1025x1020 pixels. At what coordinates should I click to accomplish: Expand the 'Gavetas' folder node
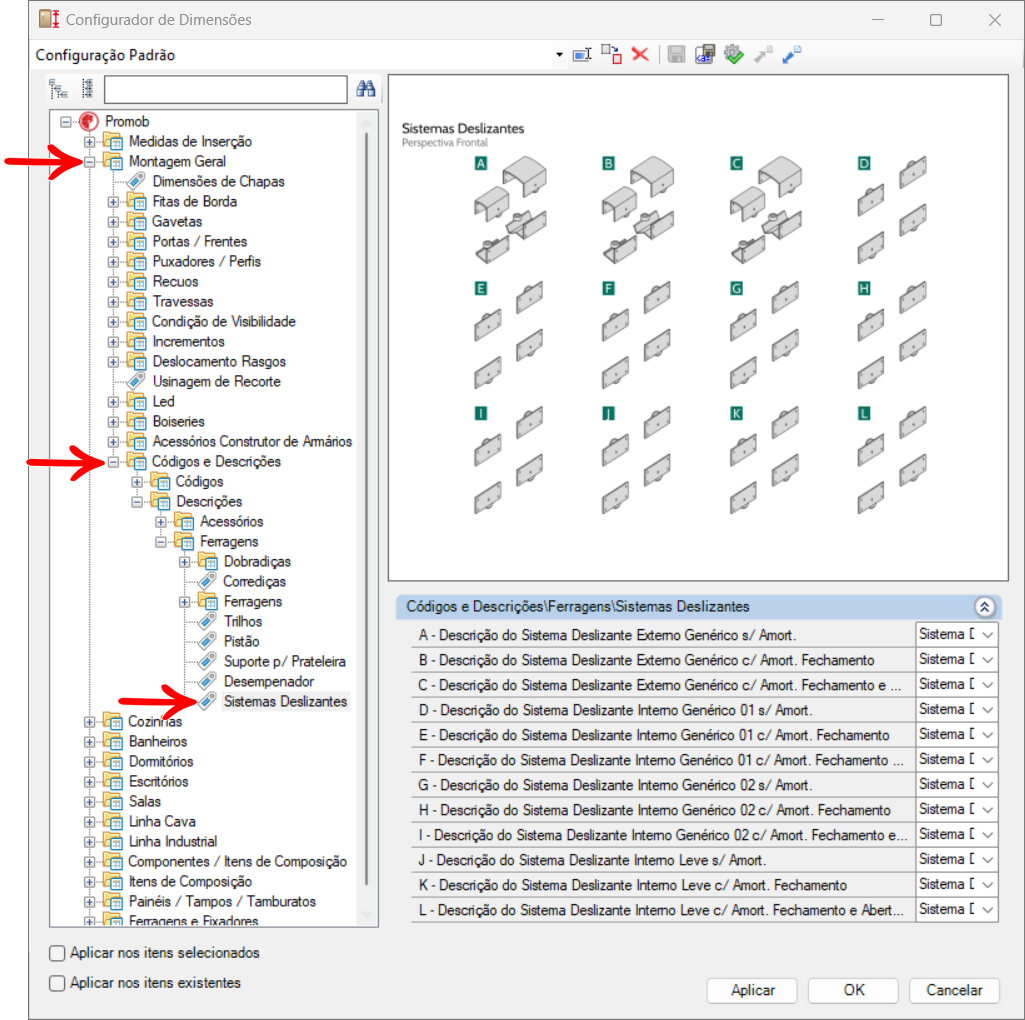click(113, 221)
